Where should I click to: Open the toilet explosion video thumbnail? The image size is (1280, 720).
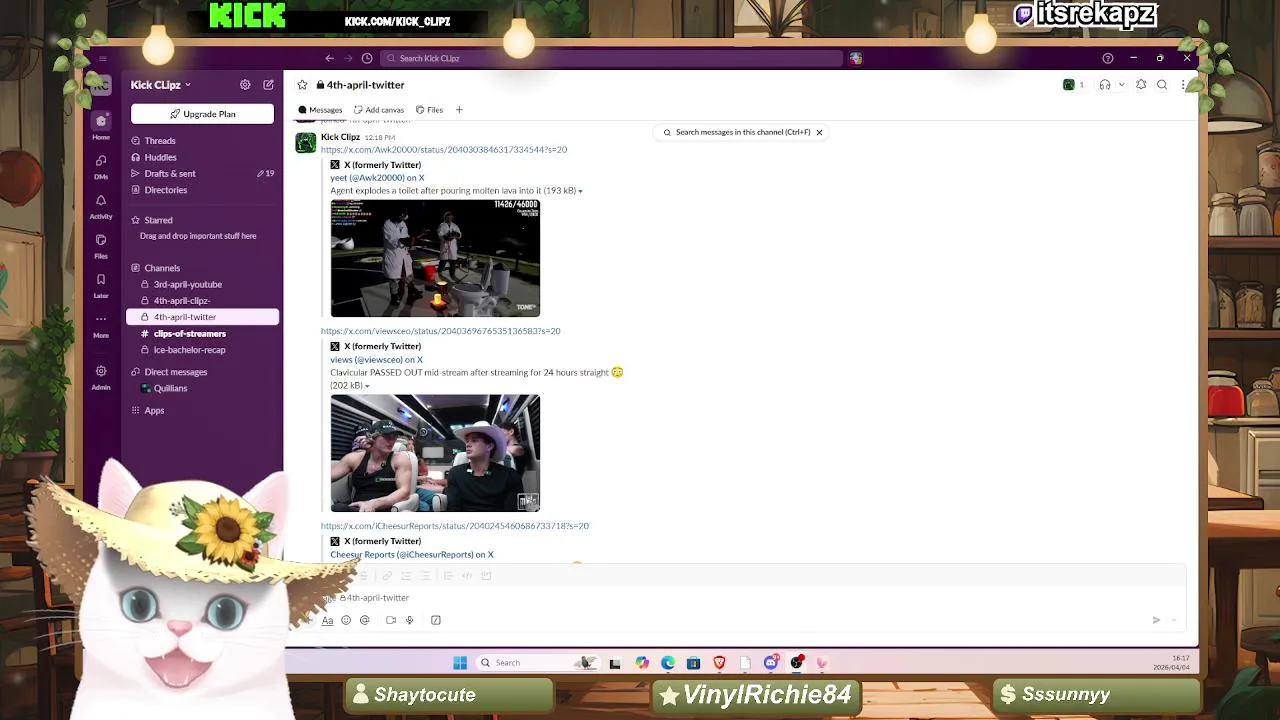(435, 258)
